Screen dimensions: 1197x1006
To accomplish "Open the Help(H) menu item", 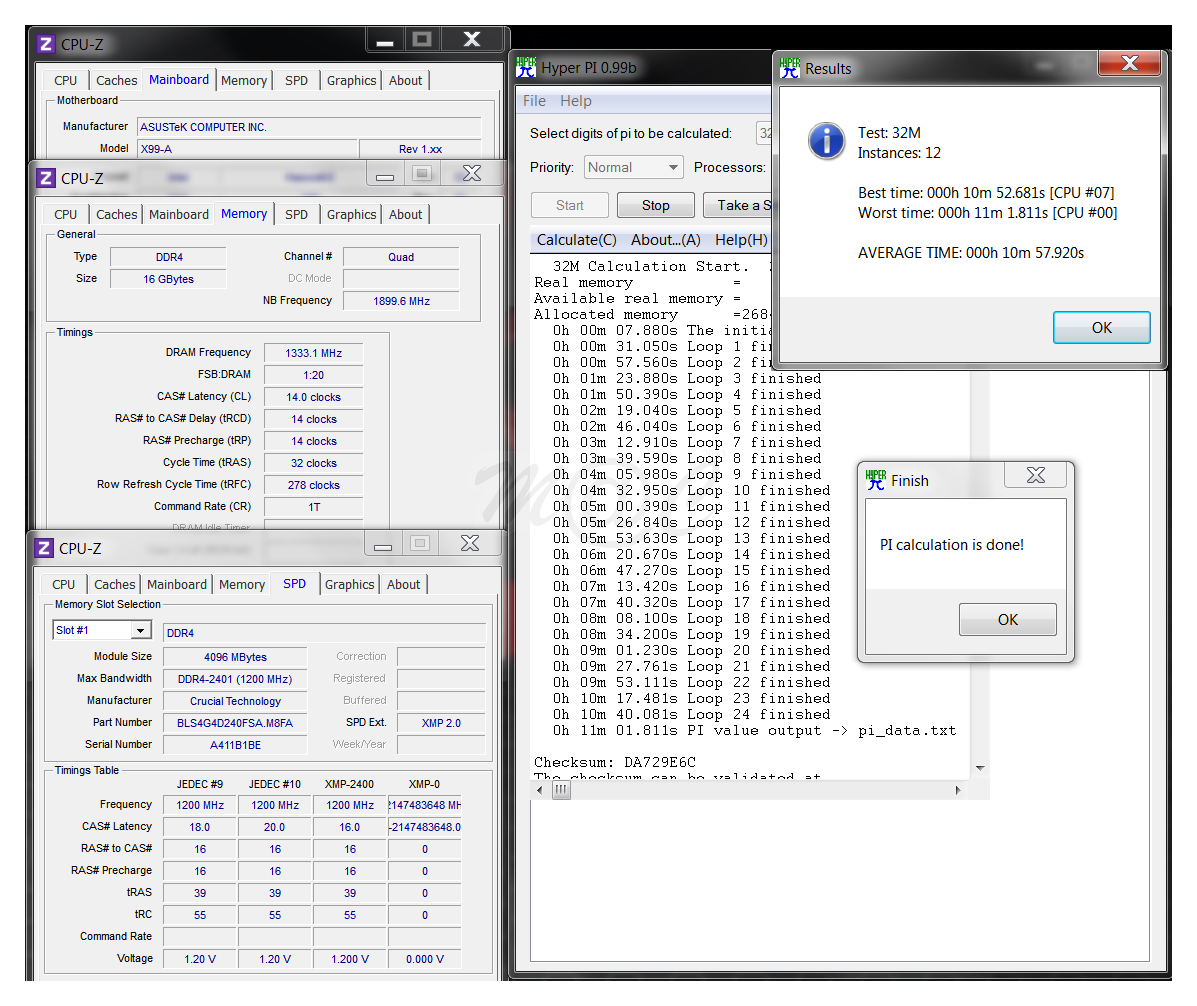I will [740, 240].
